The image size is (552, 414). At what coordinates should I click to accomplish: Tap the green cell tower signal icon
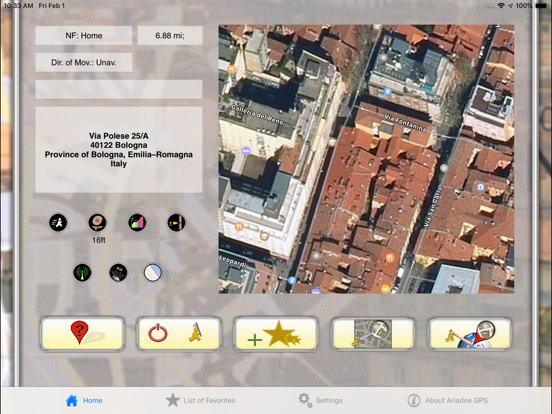[x=82, y=272]
